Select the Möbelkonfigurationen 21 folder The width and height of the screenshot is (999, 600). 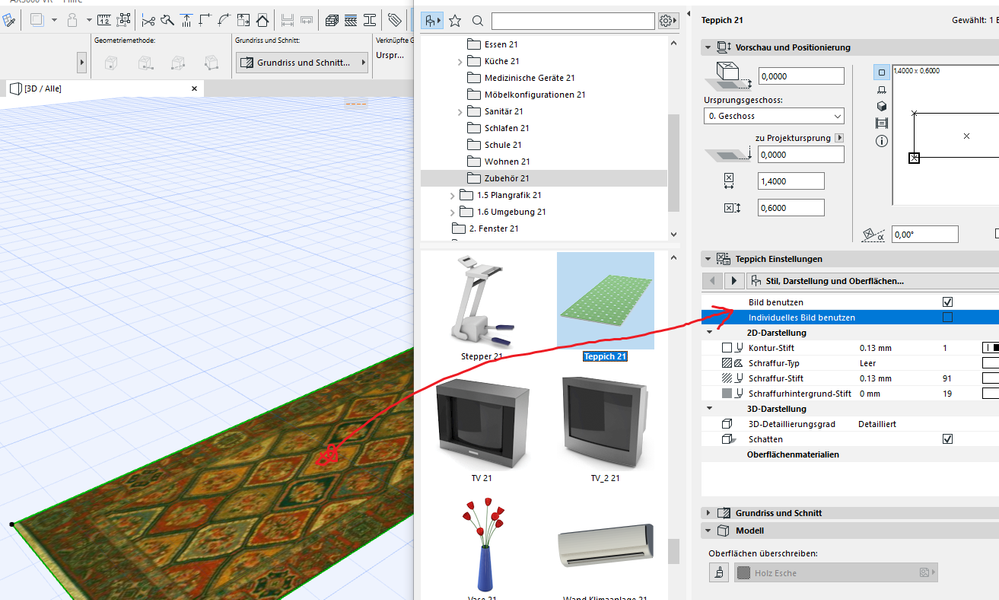pyautogui.click(x=534, y=94)
